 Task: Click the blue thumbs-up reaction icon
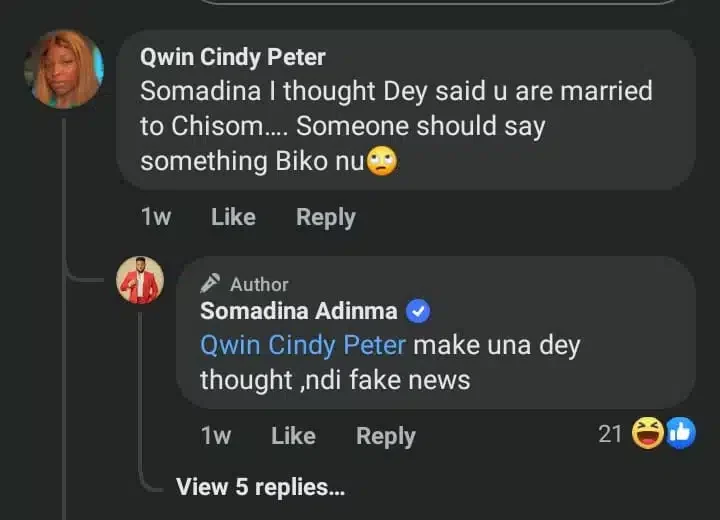pyautogui.click(x=680, y=434)
